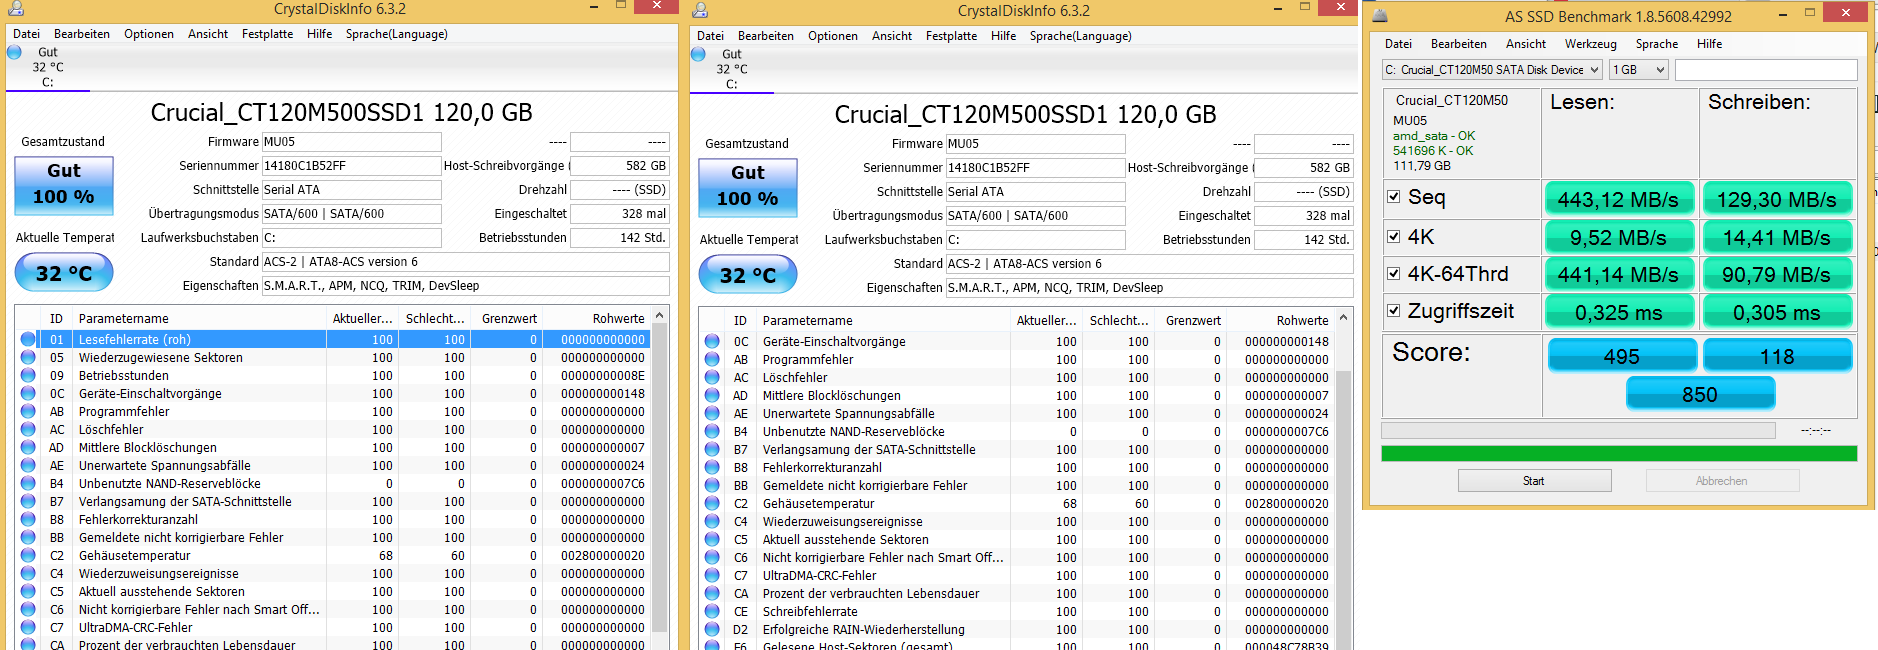Click status orb of Geräte-Einschaltvorgänge in right window
This screenshot has height=650, width=1878.
(x=712, y=341)
